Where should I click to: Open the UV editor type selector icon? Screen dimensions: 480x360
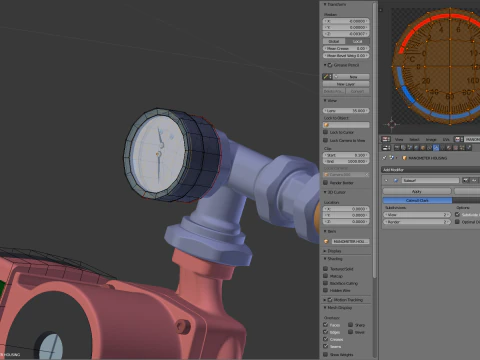coord(386,139)
